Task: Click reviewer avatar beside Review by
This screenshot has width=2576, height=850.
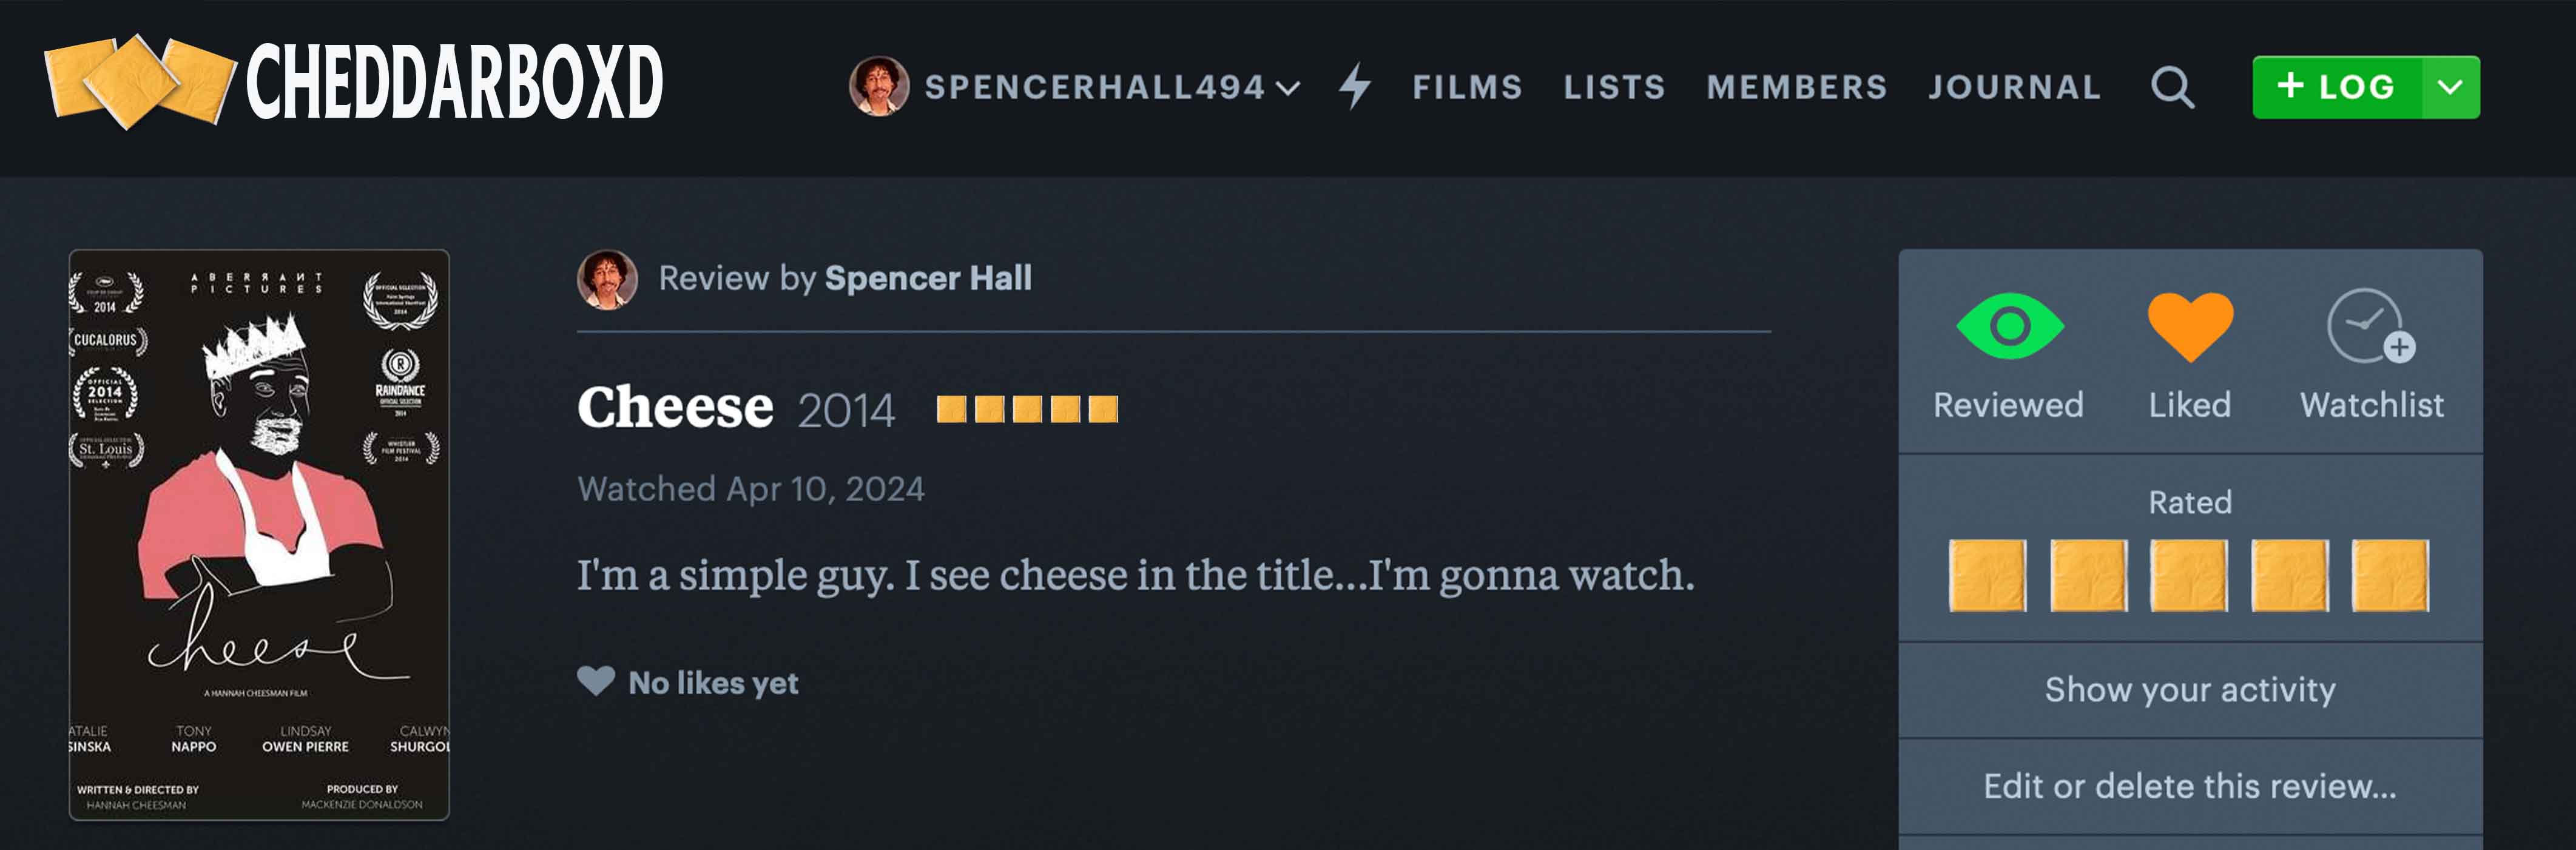Action: coord(607,279)
